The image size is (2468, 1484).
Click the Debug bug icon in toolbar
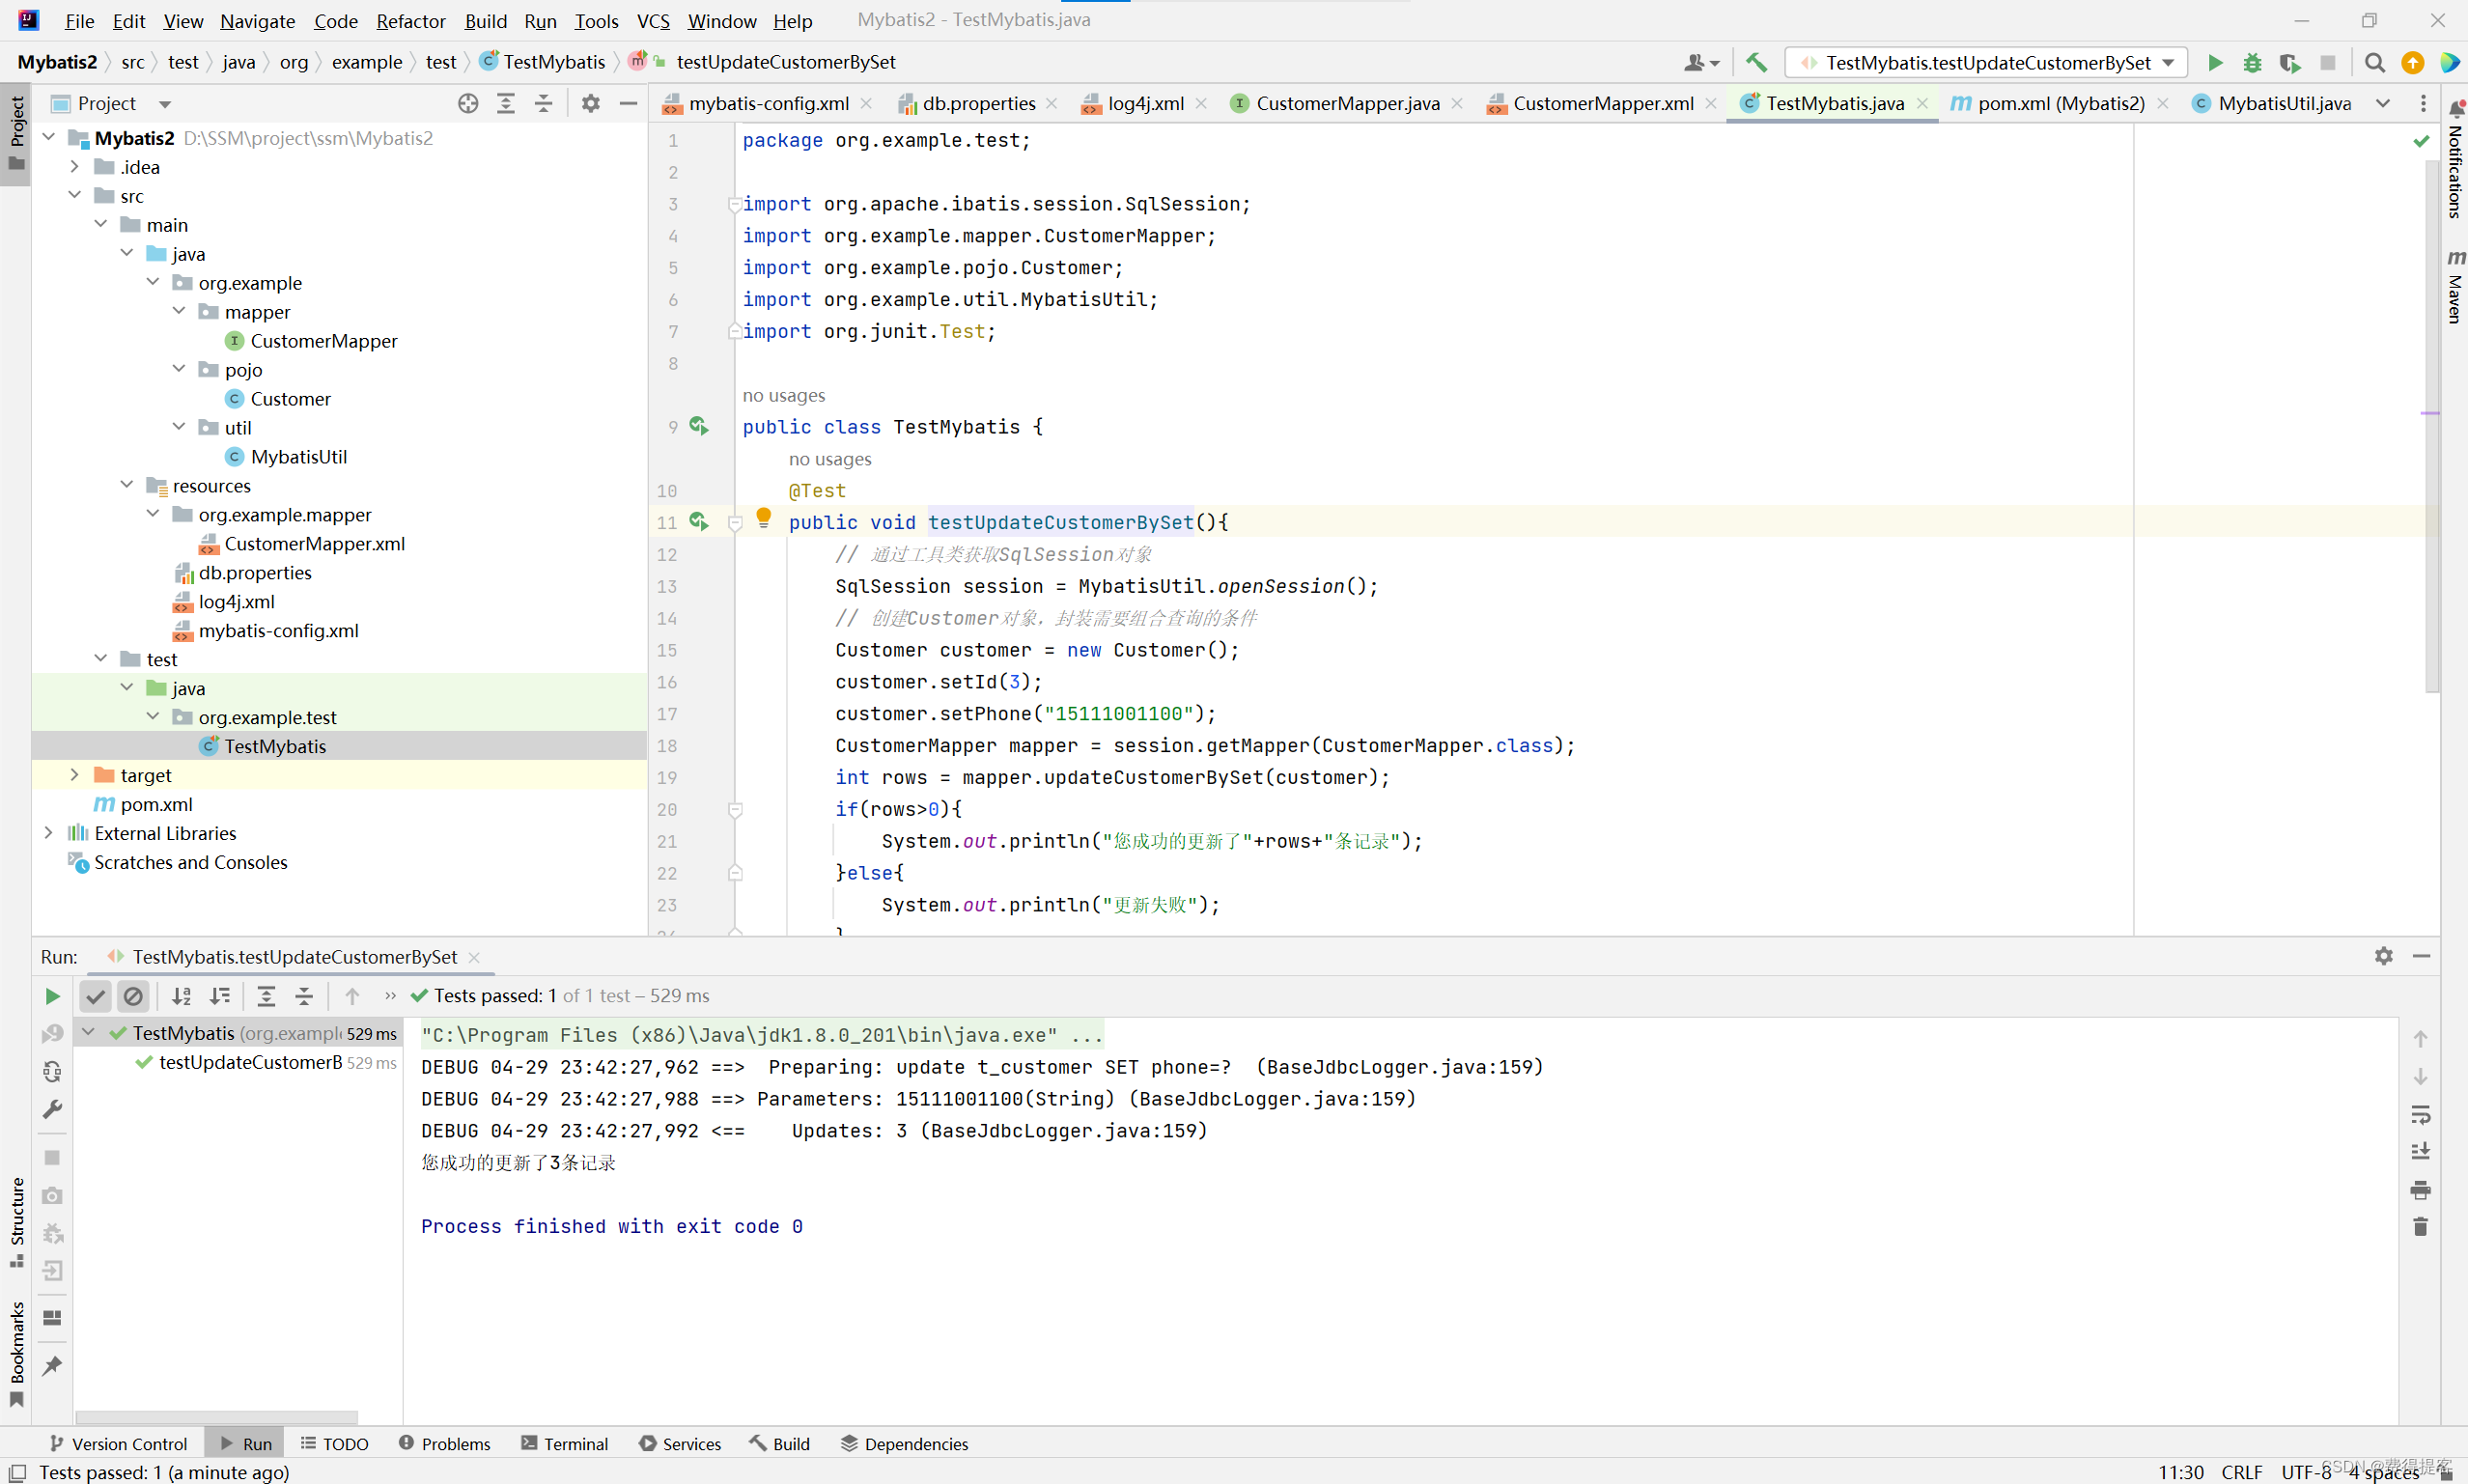coord(2252,62)
